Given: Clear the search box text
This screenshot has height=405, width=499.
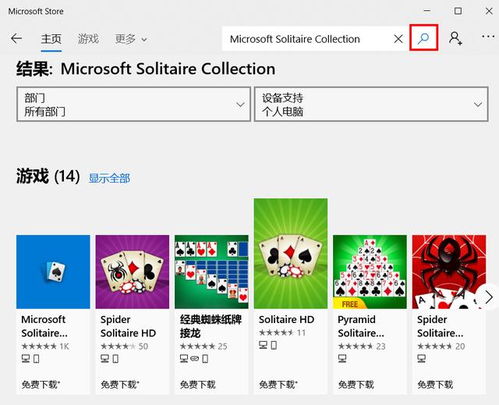Looking at the screenshot, I should pyautogui.click(x=398, y=39).
